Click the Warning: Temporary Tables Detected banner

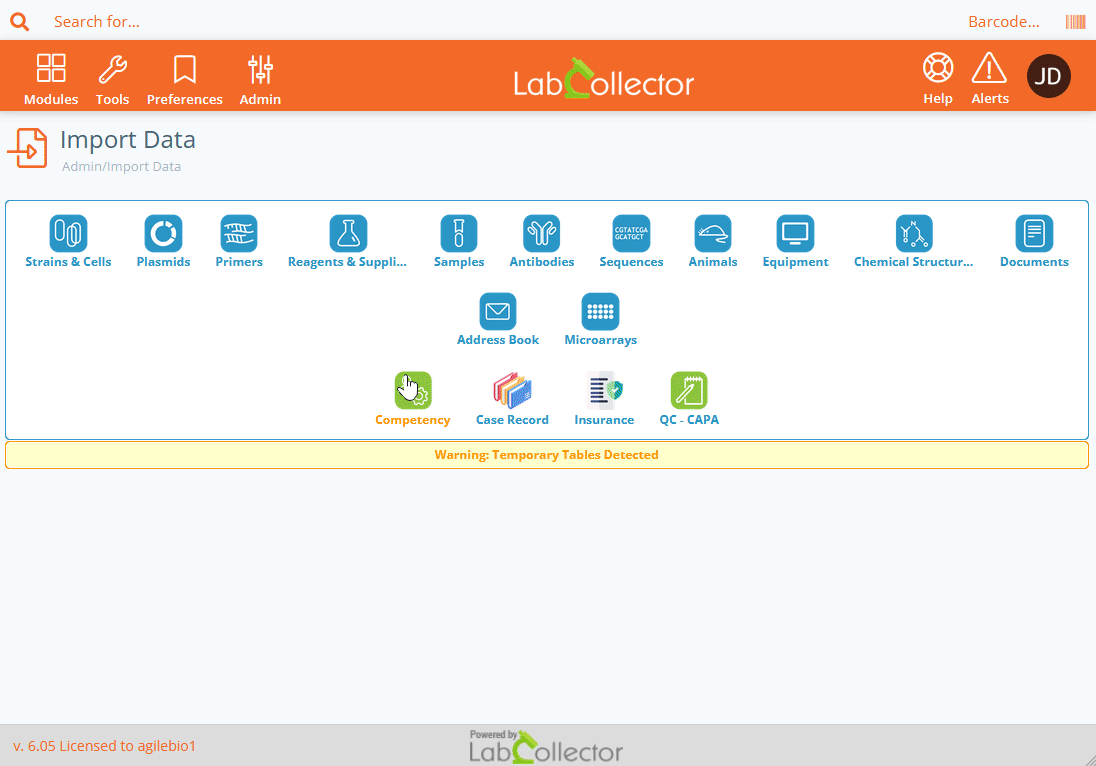click(547, 455)
